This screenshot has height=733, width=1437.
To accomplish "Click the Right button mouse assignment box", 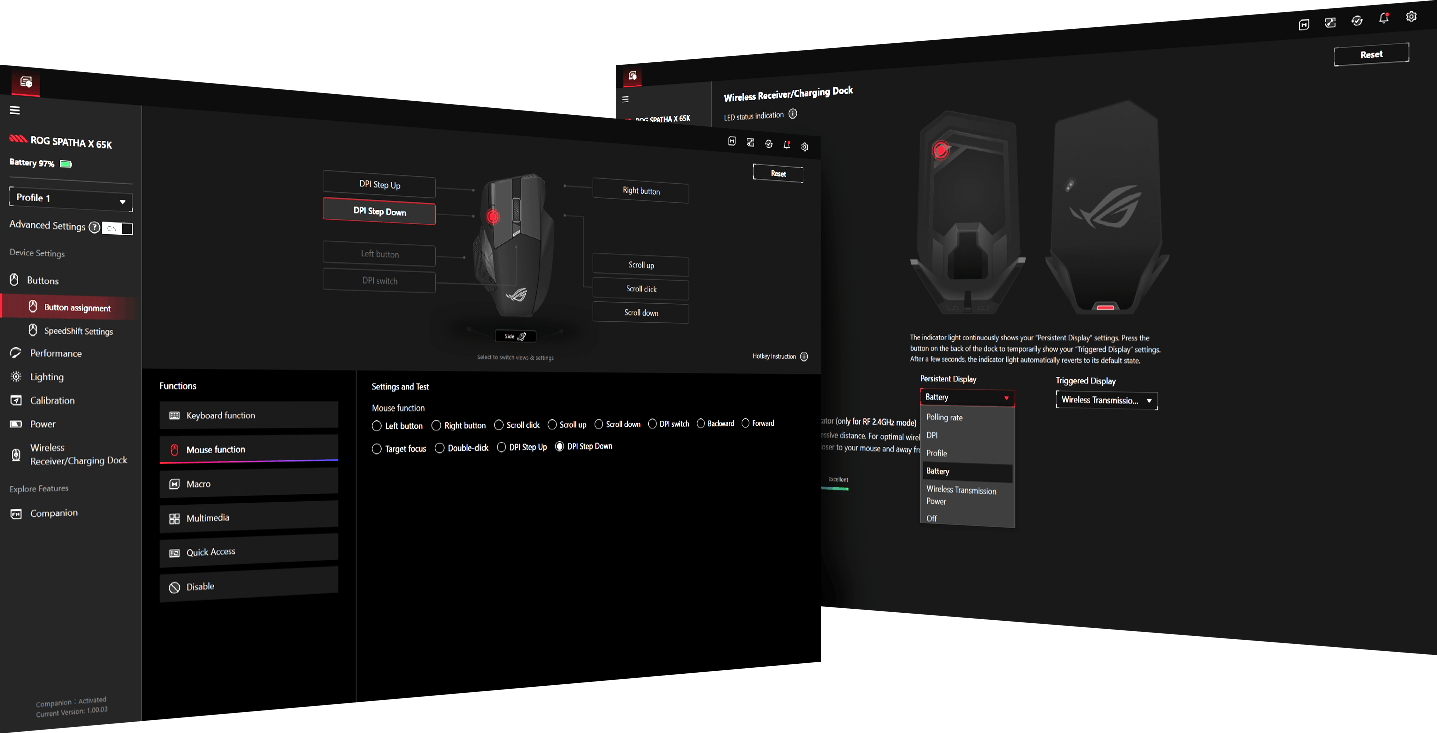I will 641,190.
